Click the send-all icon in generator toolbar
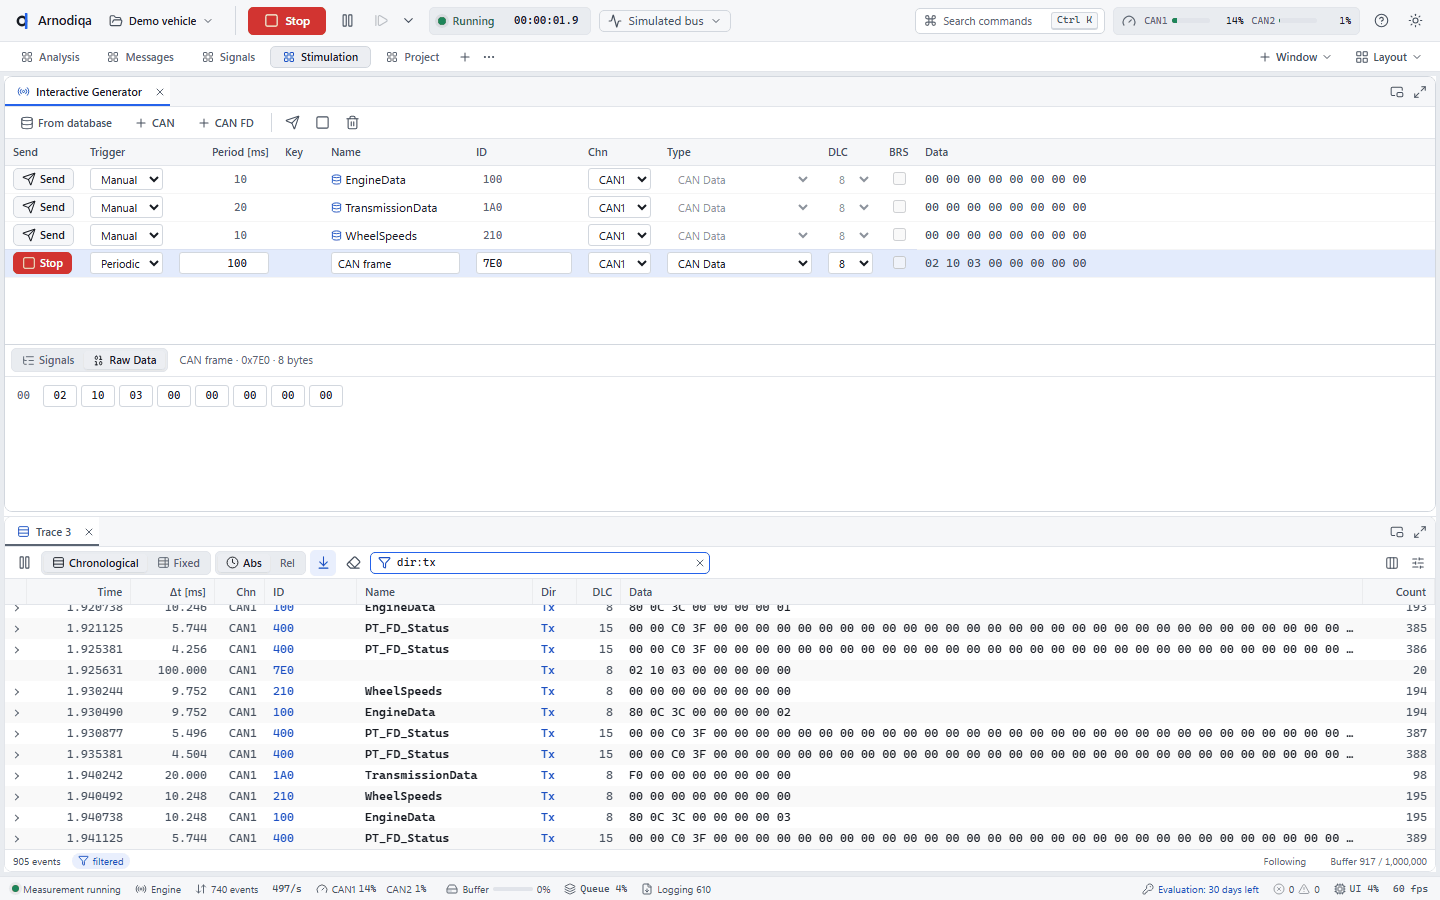1440x900 pixels. click(292, 123)
